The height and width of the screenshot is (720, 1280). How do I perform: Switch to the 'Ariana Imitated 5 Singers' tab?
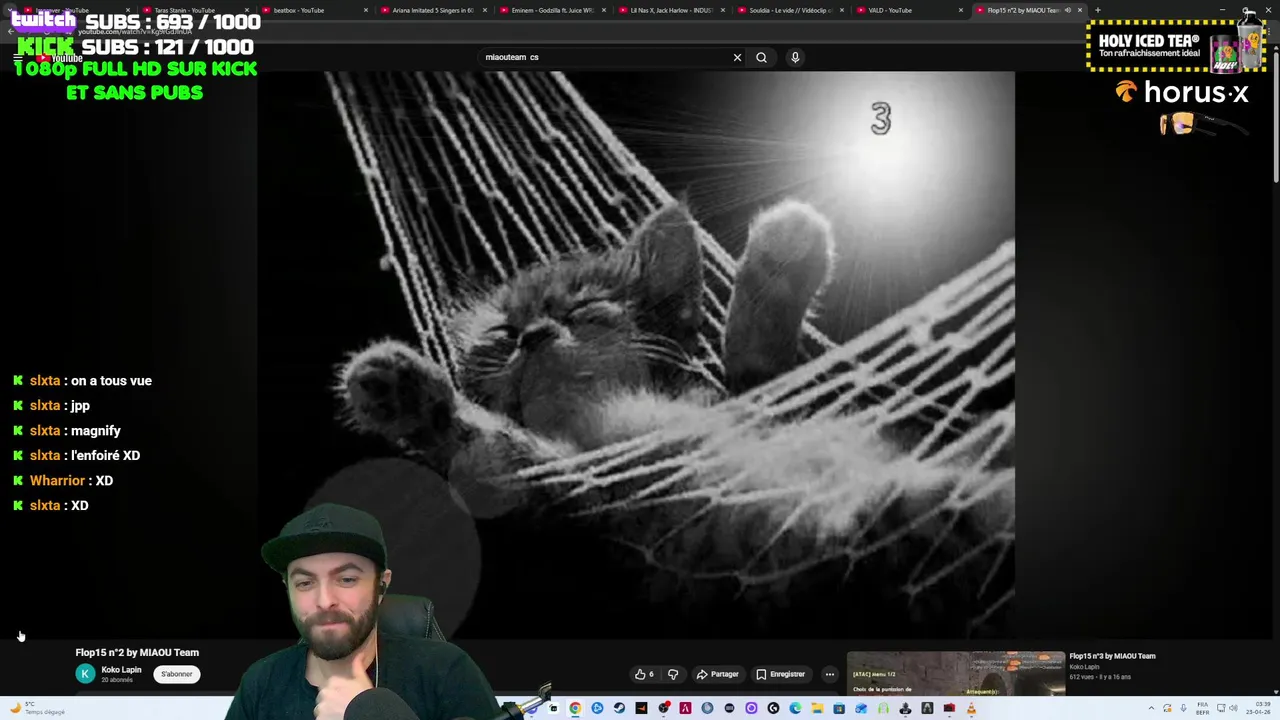click(x=432, y=10)
